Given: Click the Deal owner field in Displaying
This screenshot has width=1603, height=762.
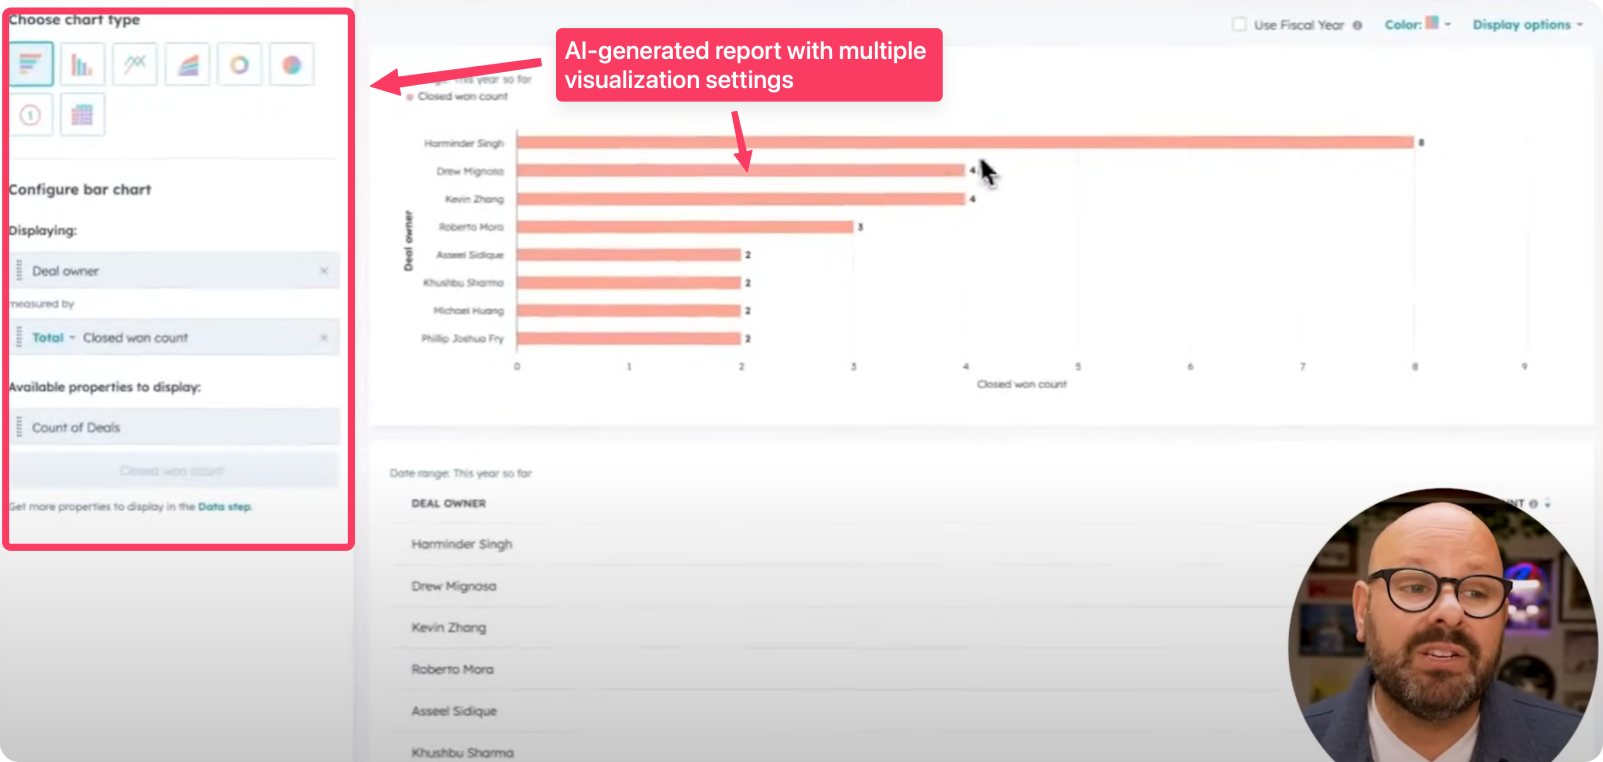Looking at the screenshot, I should (x=175, y=271).
